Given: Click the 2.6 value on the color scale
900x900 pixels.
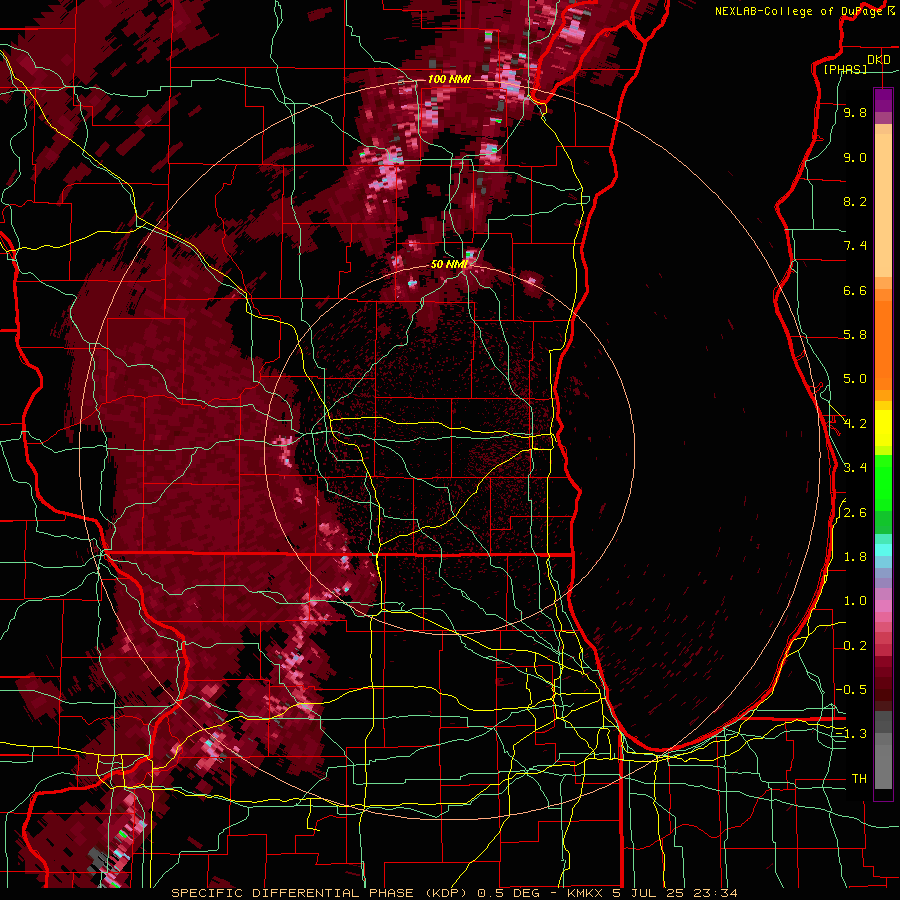Looking at the screenshot, I should pyautogui.click(x=855, y=513).
